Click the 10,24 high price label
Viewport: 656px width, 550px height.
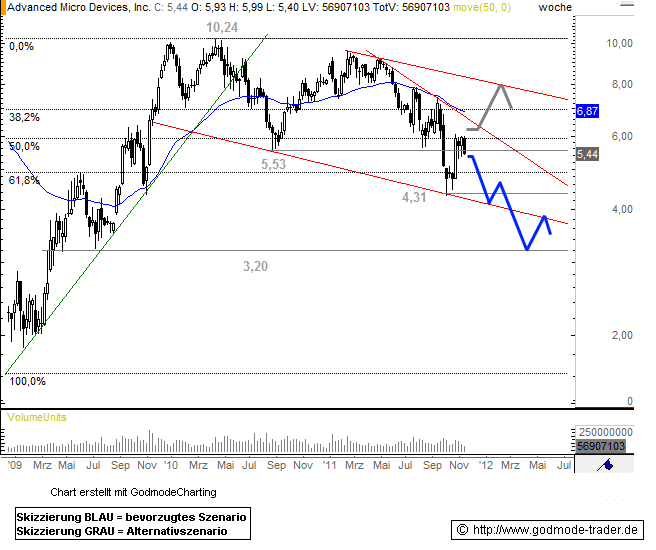221,28
